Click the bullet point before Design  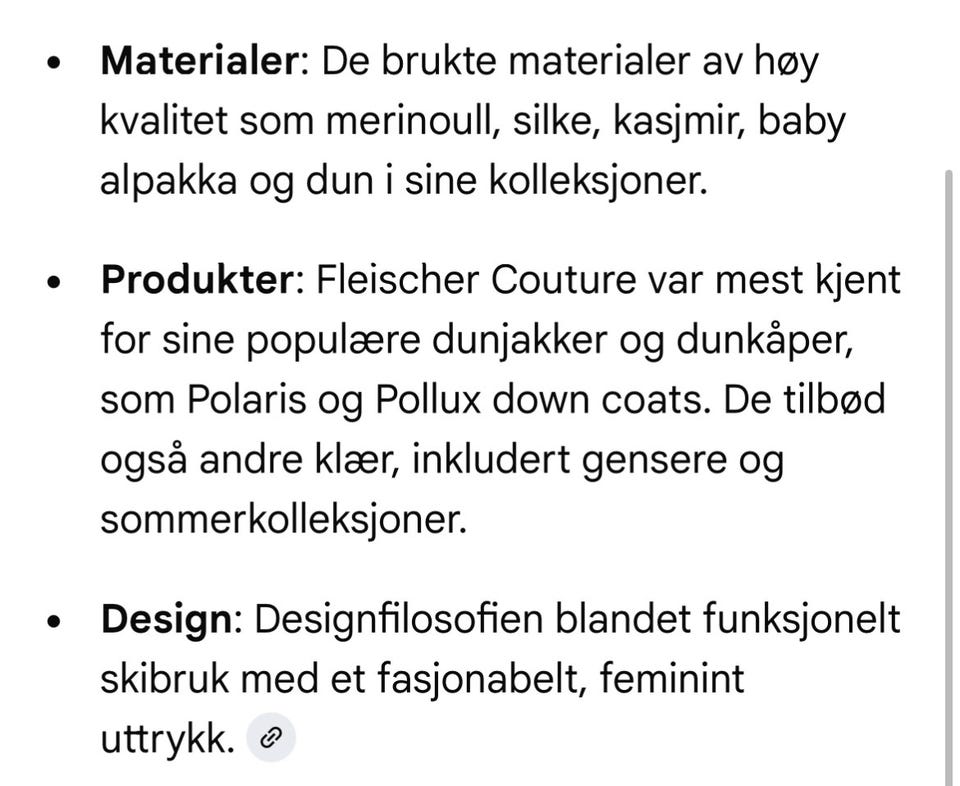tap(55, 621)
